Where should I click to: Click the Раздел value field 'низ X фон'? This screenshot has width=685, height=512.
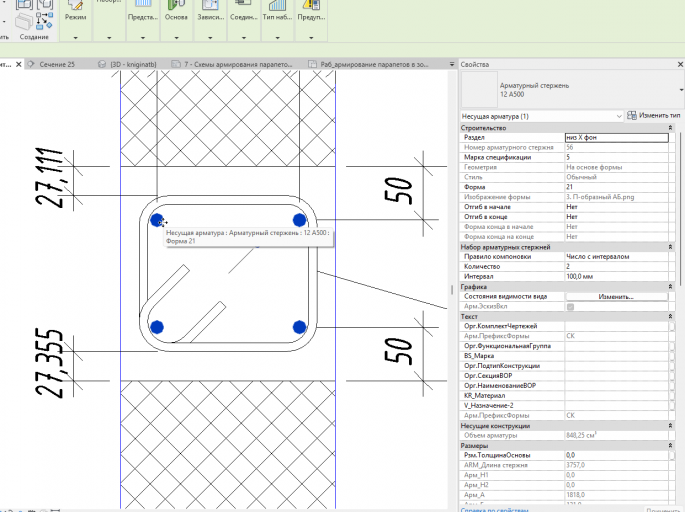616,138
